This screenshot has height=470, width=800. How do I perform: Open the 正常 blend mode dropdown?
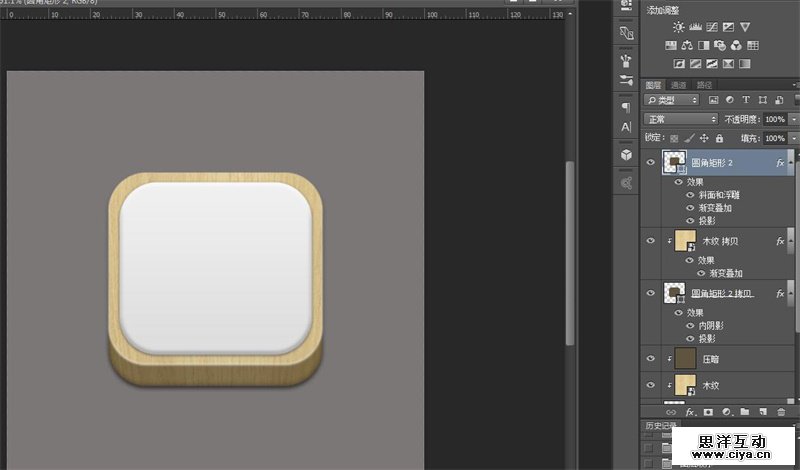(x=680, y=119)
